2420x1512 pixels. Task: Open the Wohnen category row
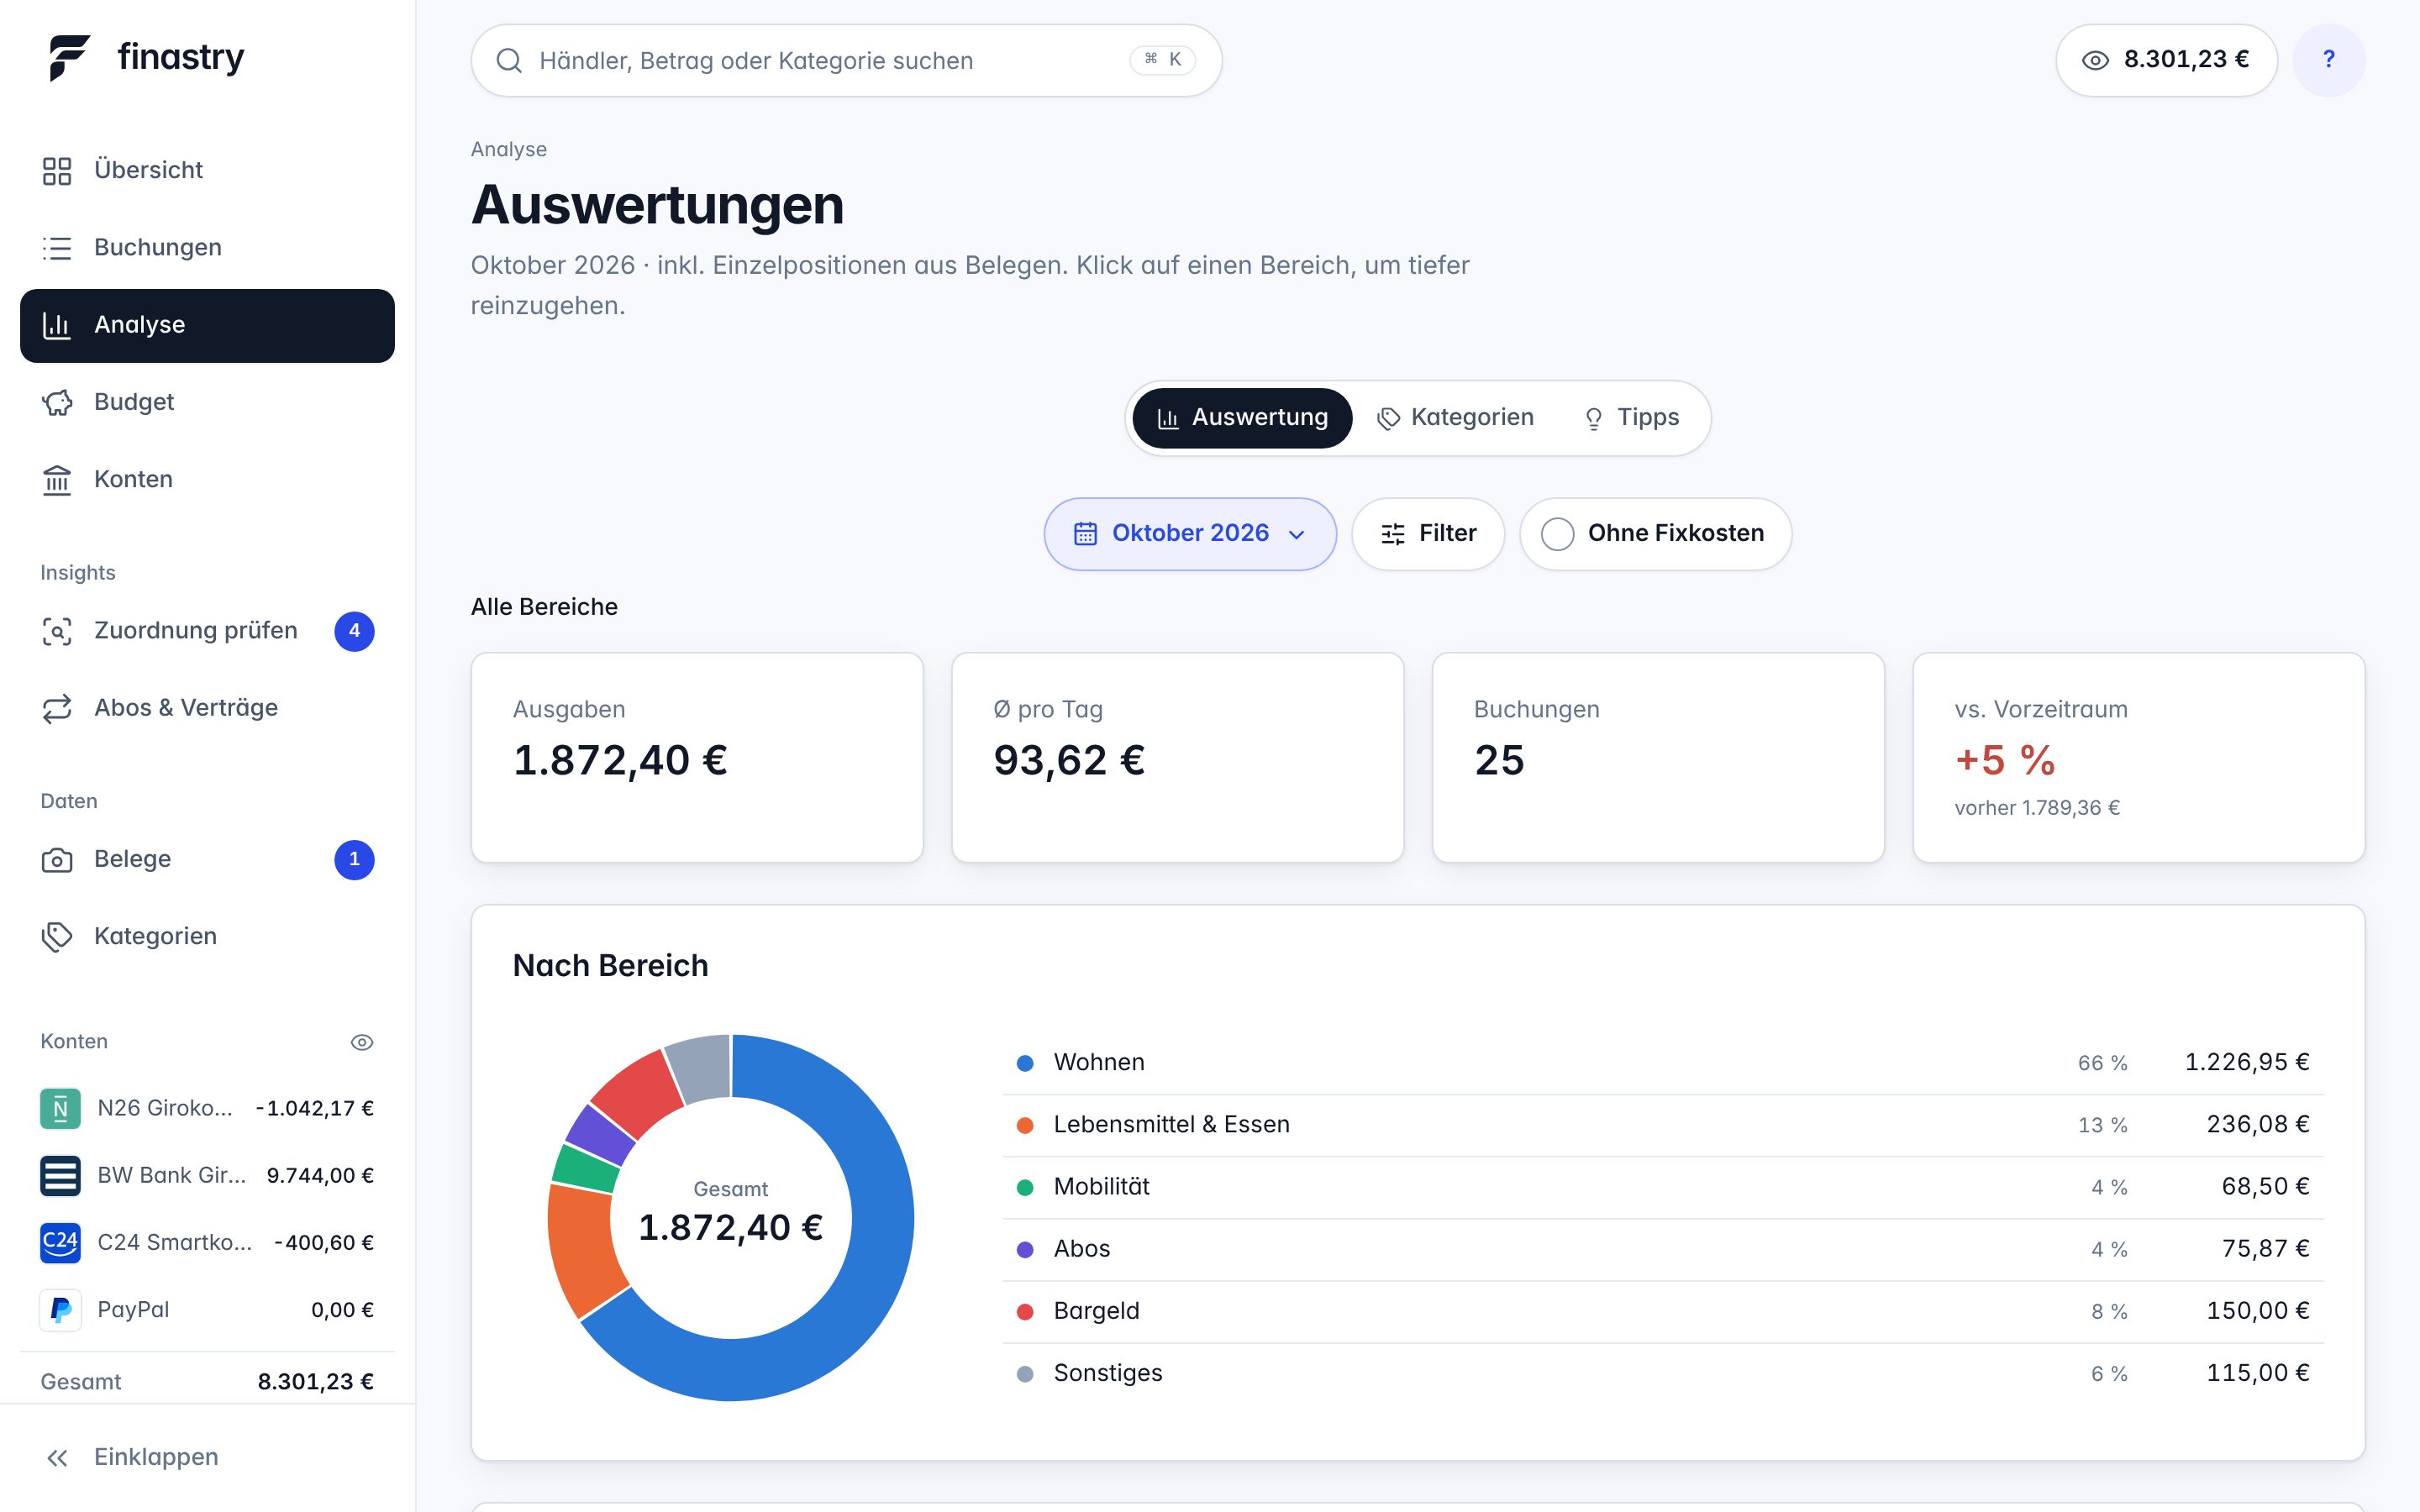1663,1062
